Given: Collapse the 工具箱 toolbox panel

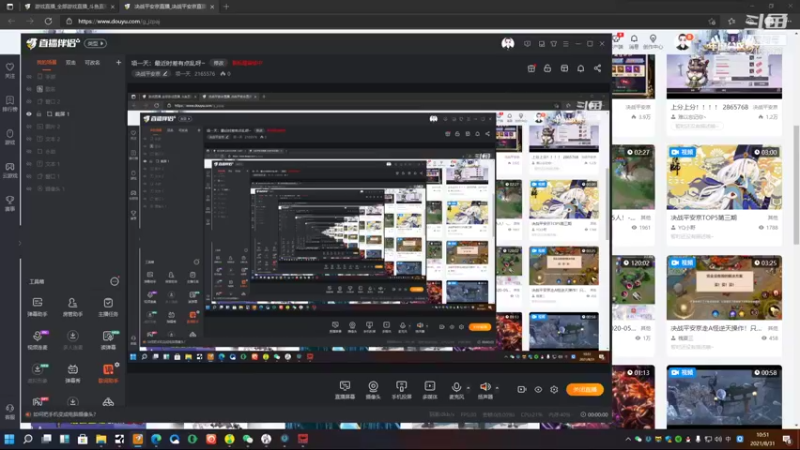Looking at the screenshot, I should 115,281.
